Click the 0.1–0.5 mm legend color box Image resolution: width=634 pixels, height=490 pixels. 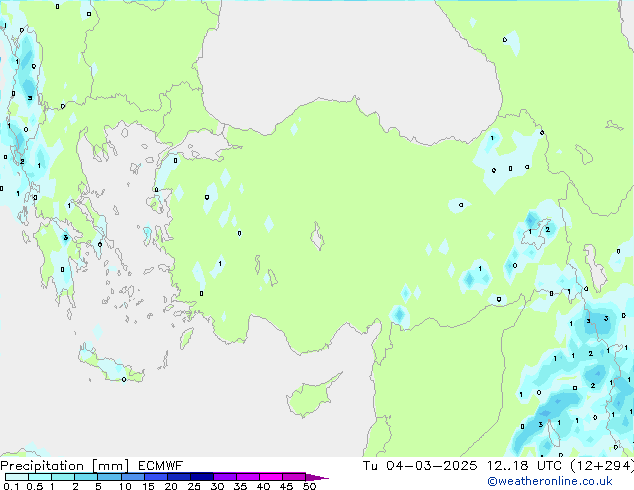17,477
